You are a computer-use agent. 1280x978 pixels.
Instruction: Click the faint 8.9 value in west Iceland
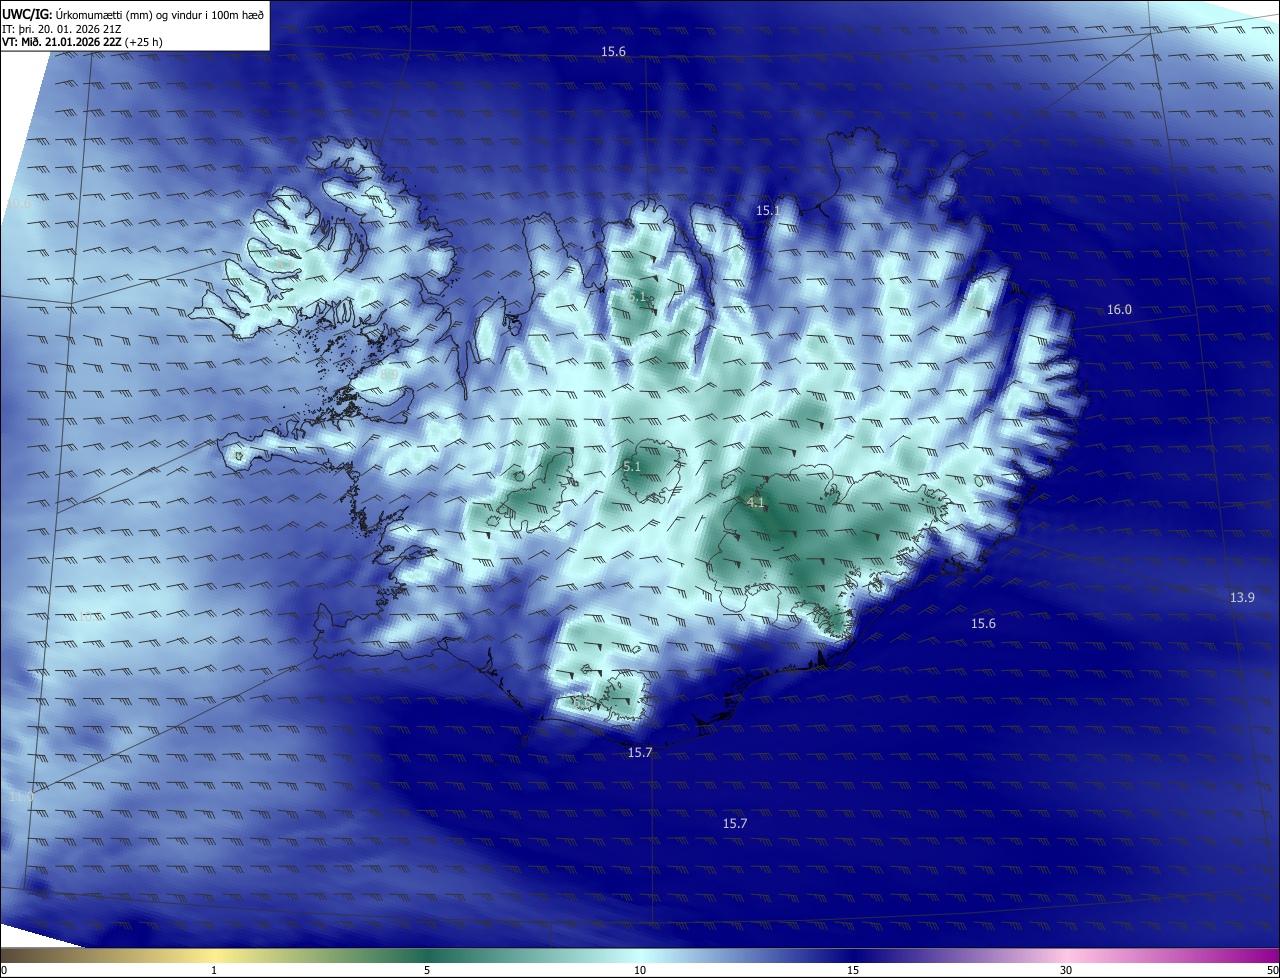[390, 375]
